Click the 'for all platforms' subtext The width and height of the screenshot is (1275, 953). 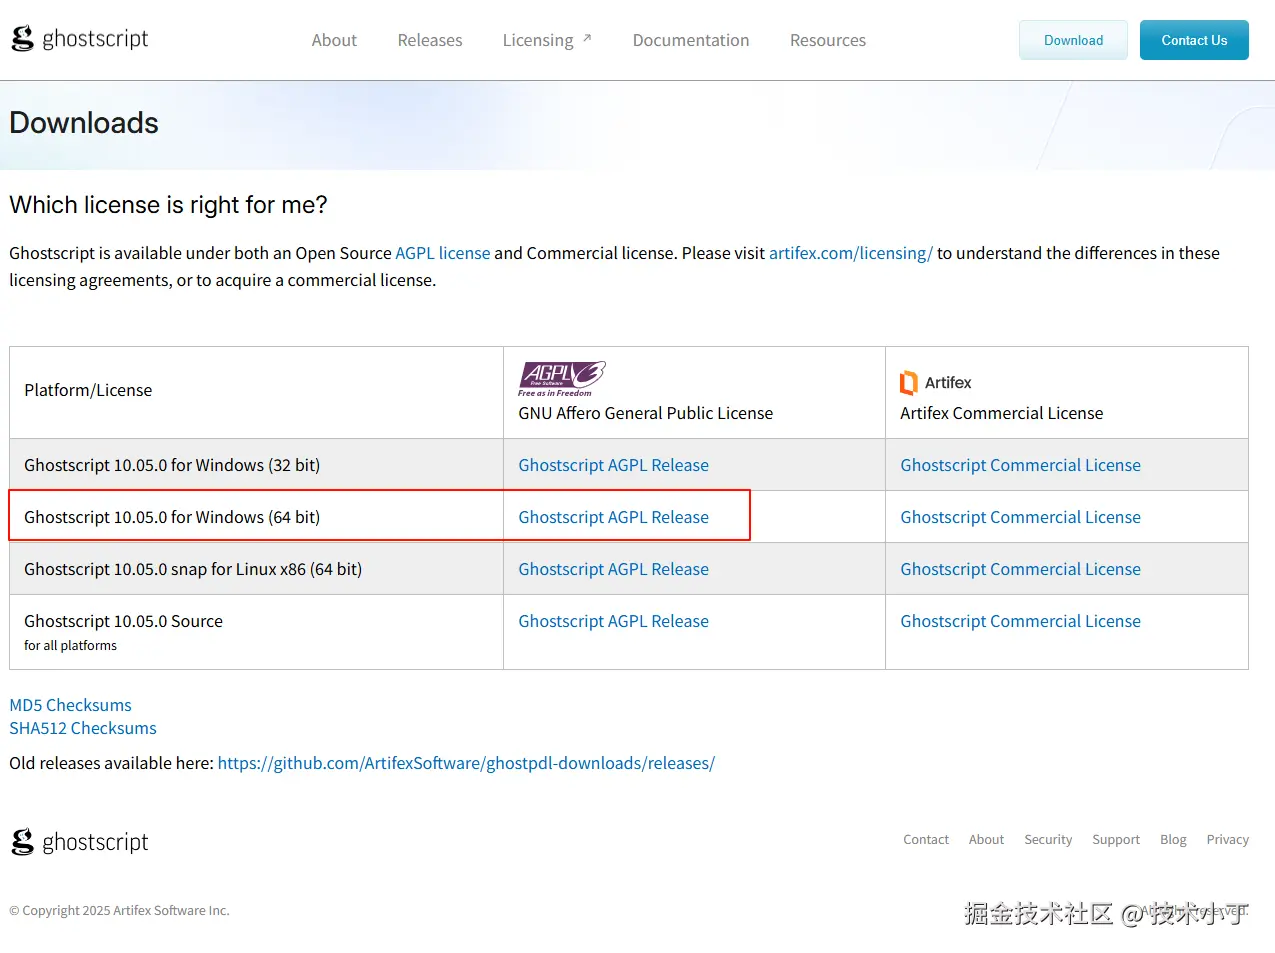[70, 645]
